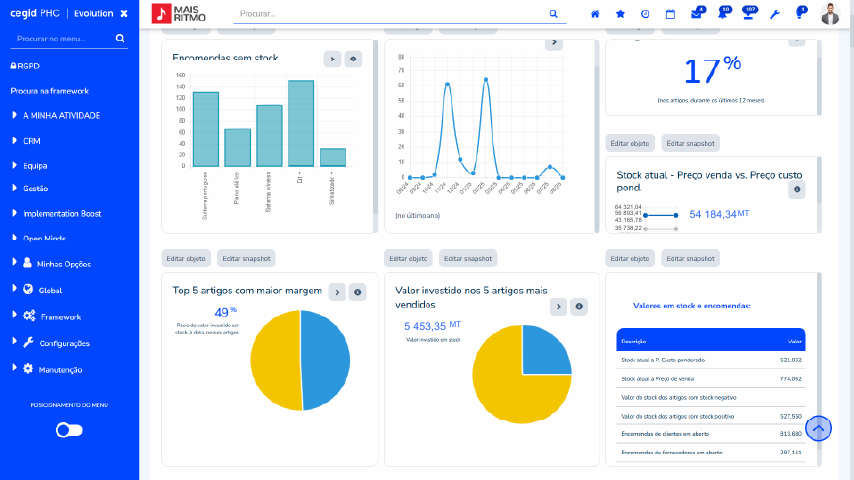Click the wrench tools icon in header
The height and width of the screenshot is (480, 854).
pos(774,14)
